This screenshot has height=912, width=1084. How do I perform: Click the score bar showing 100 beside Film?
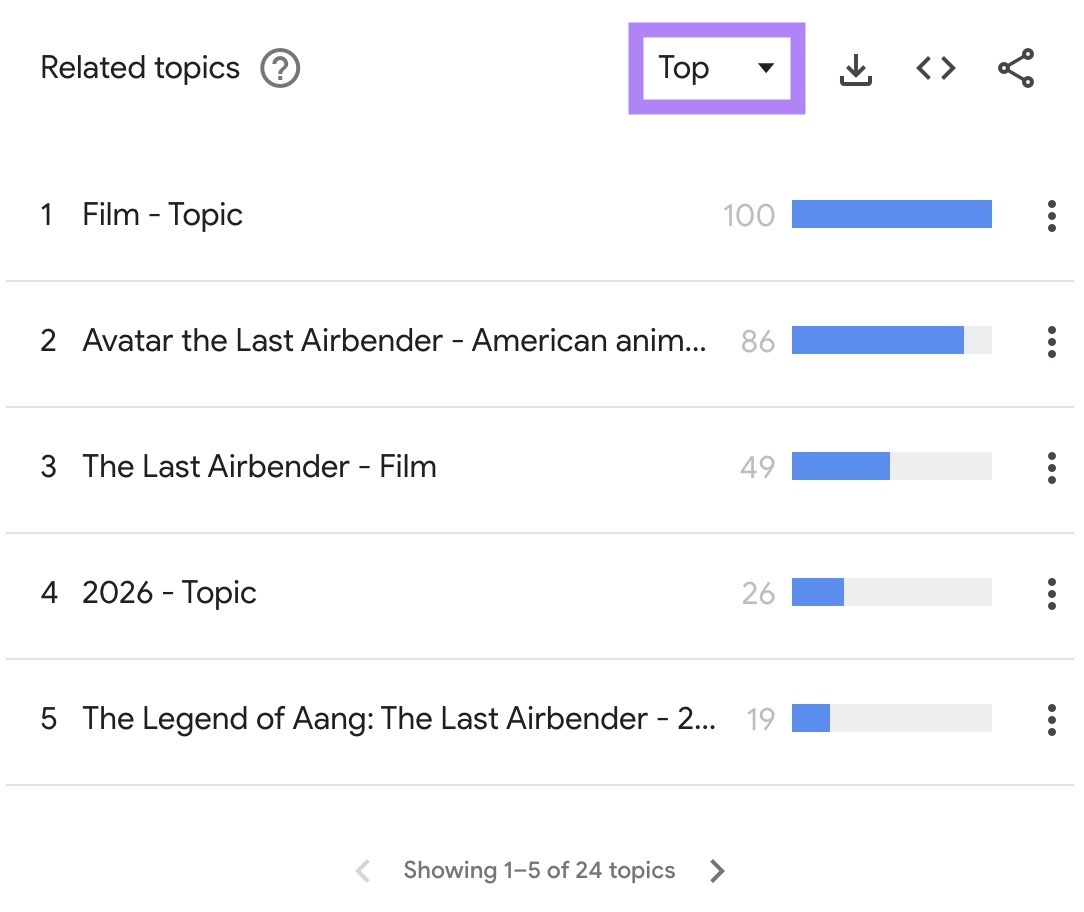[x=890, y=215]
